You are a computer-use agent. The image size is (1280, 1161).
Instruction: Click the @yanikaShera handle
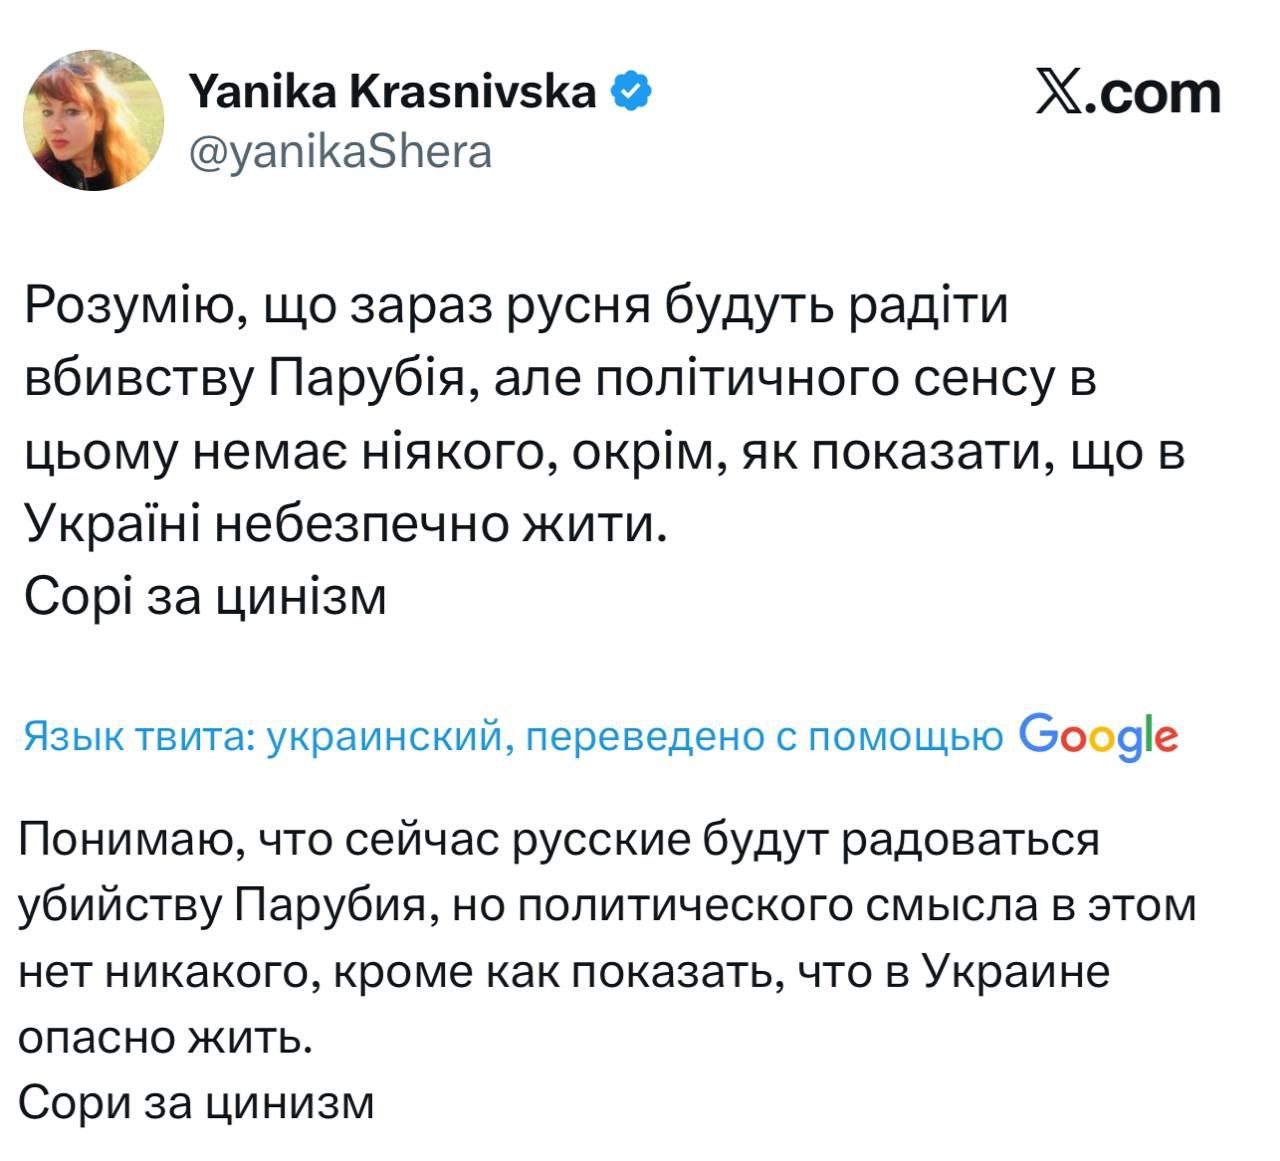tap(340, 153)
